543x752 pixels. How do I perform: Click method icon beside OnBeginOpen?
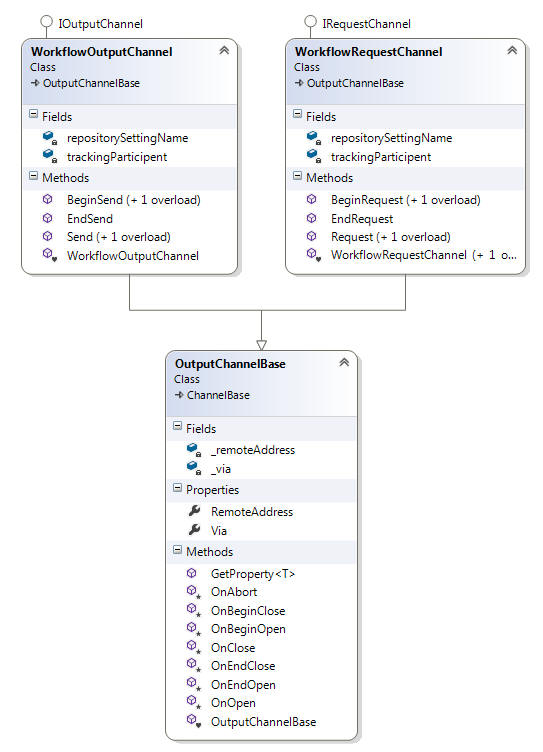(193, 628)
